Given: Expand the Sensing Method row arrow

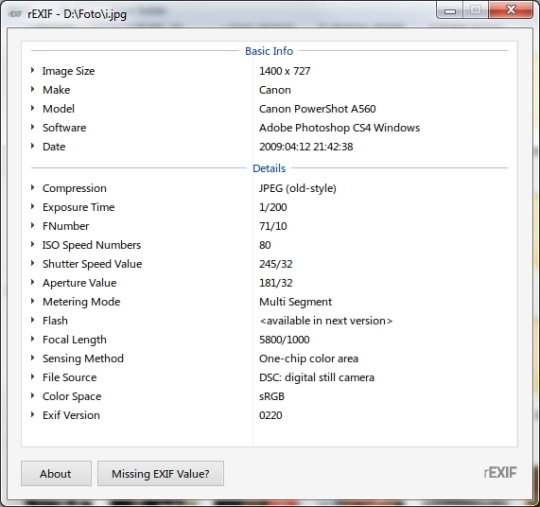Looking at the screenshot, I should tap(32, 358).
